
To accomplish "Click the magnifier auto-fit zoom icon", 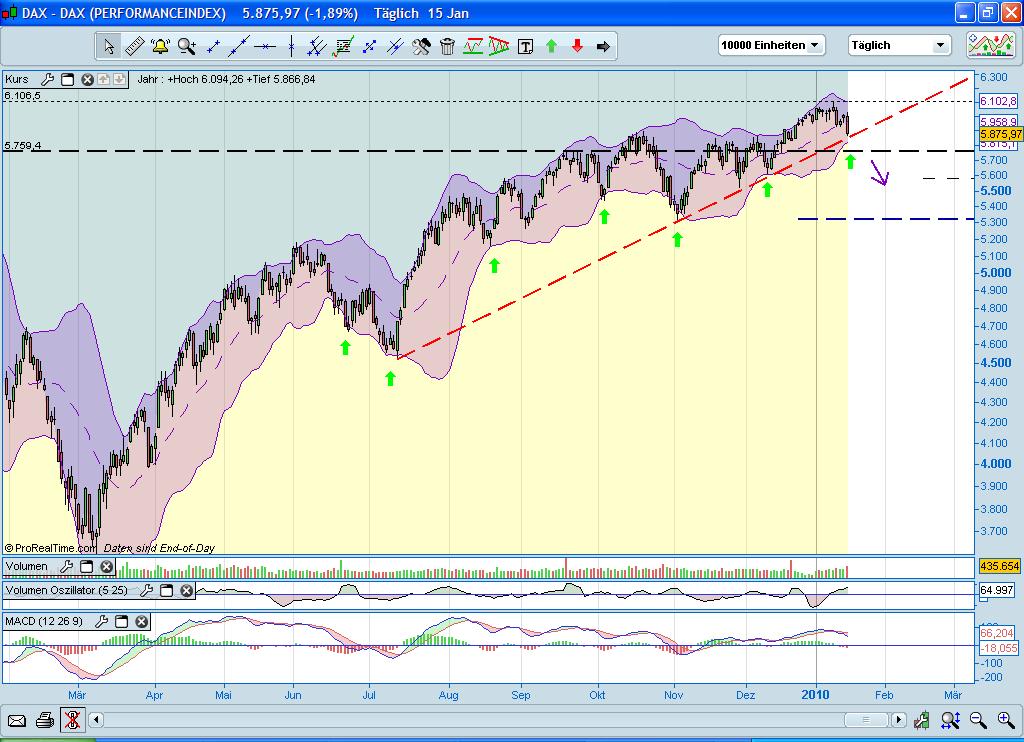I will click(x=951, y=720).
